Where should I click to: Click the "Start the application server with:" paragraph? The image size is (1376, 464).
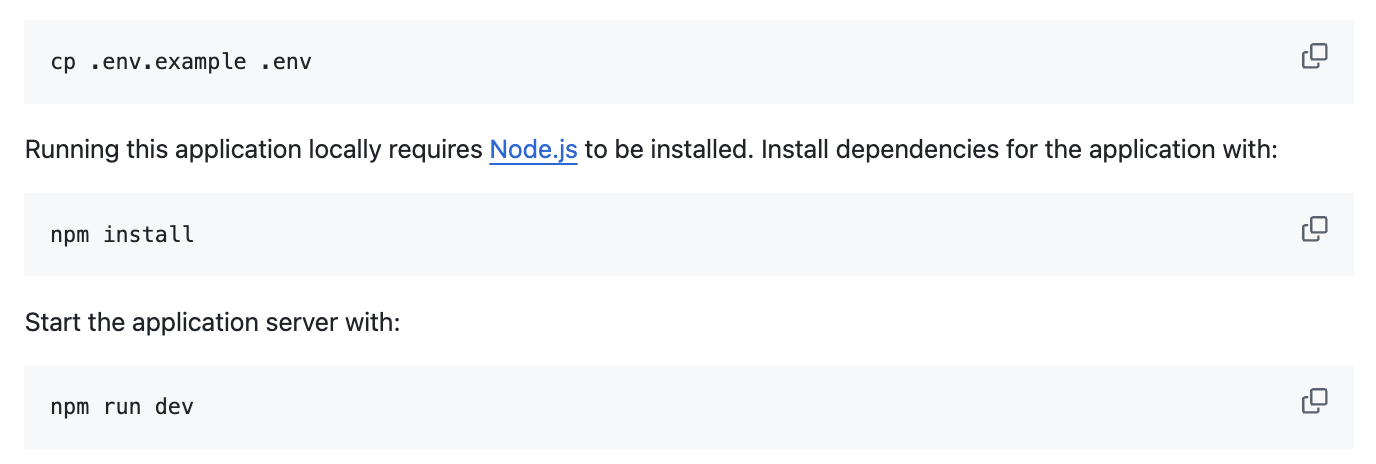click(x=212, y=323)
